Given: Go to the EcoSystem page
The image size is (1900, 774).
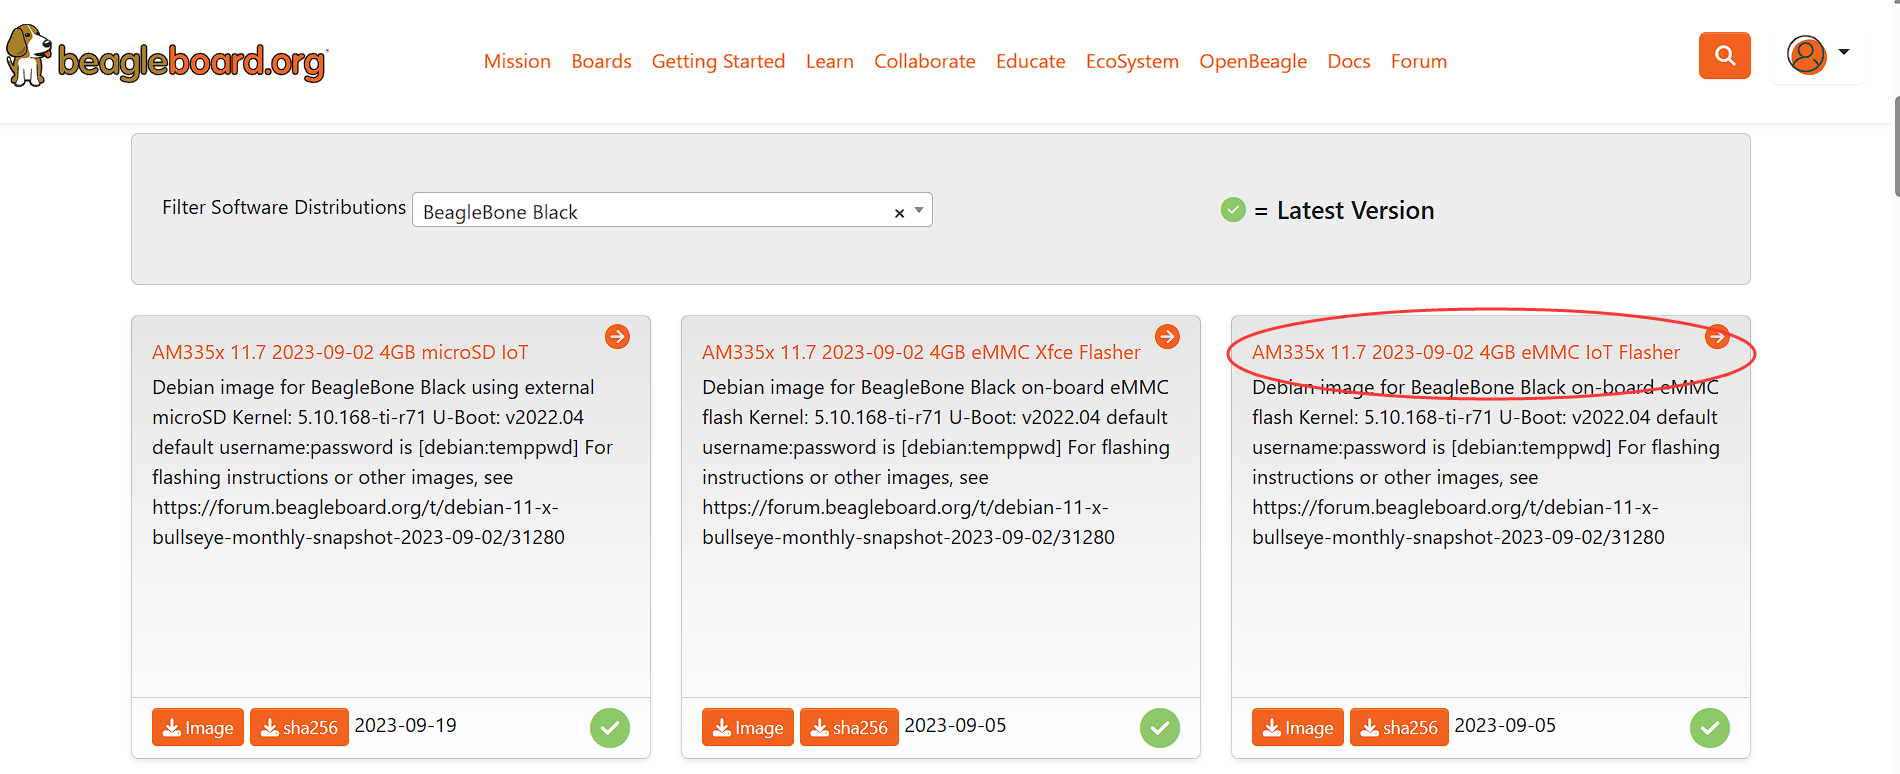Looking at the screenshot, I should (x=1132, y=61).
